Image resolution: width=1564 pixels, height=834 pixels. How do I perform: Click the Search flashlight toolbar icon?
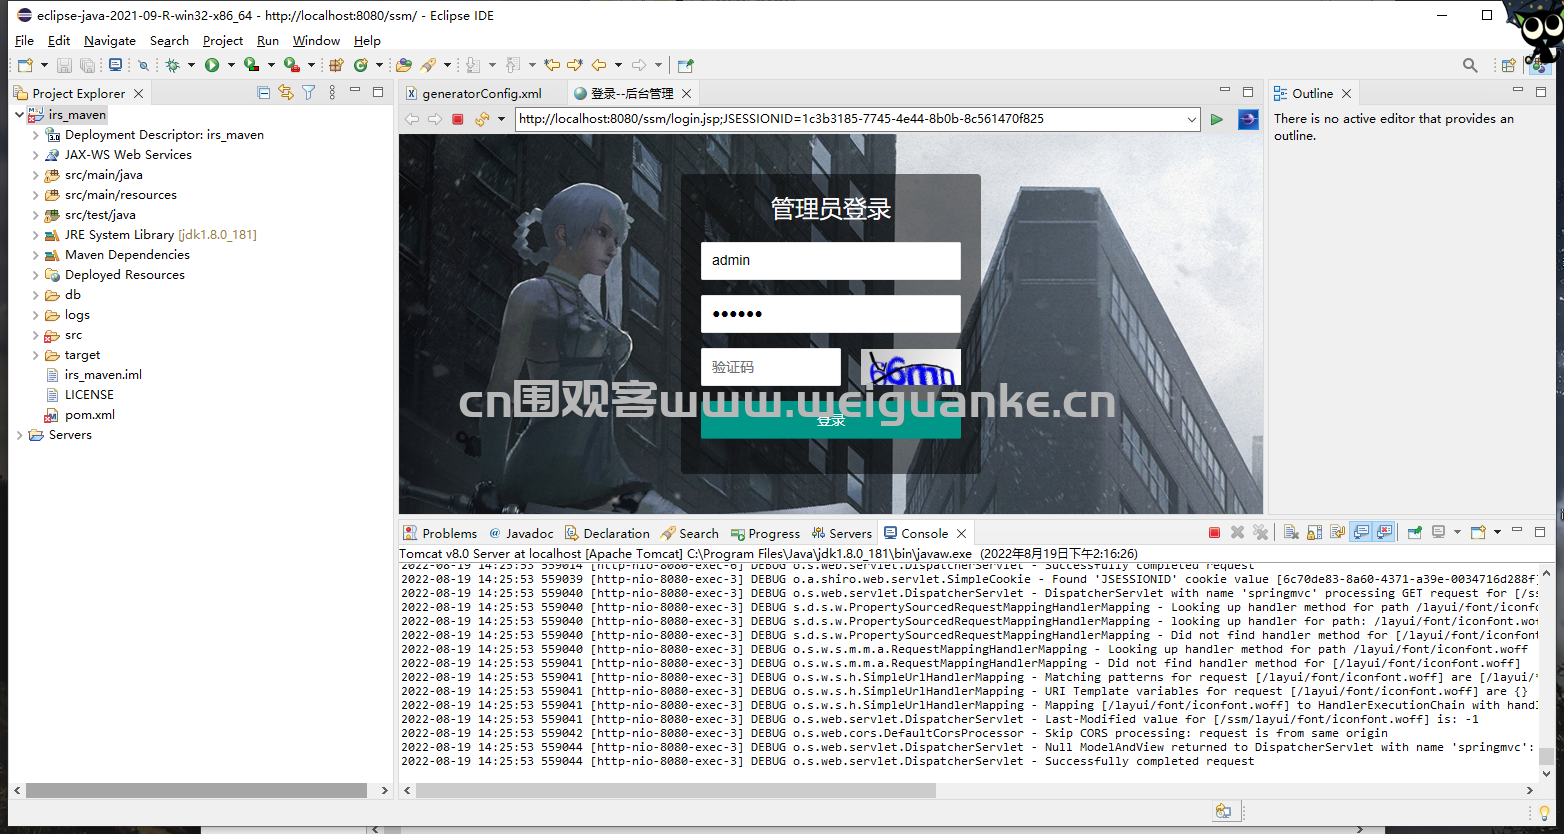pos(428,65)
